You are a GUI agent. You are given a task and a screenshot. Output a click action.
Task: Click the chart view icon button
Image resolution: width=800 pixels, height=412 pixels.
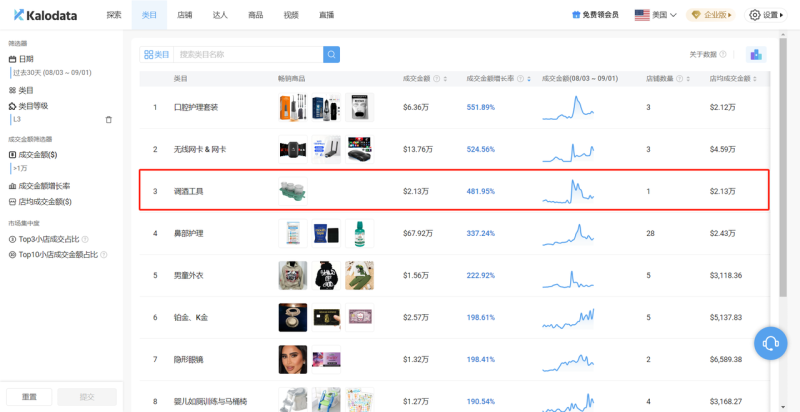coord(756,55)
